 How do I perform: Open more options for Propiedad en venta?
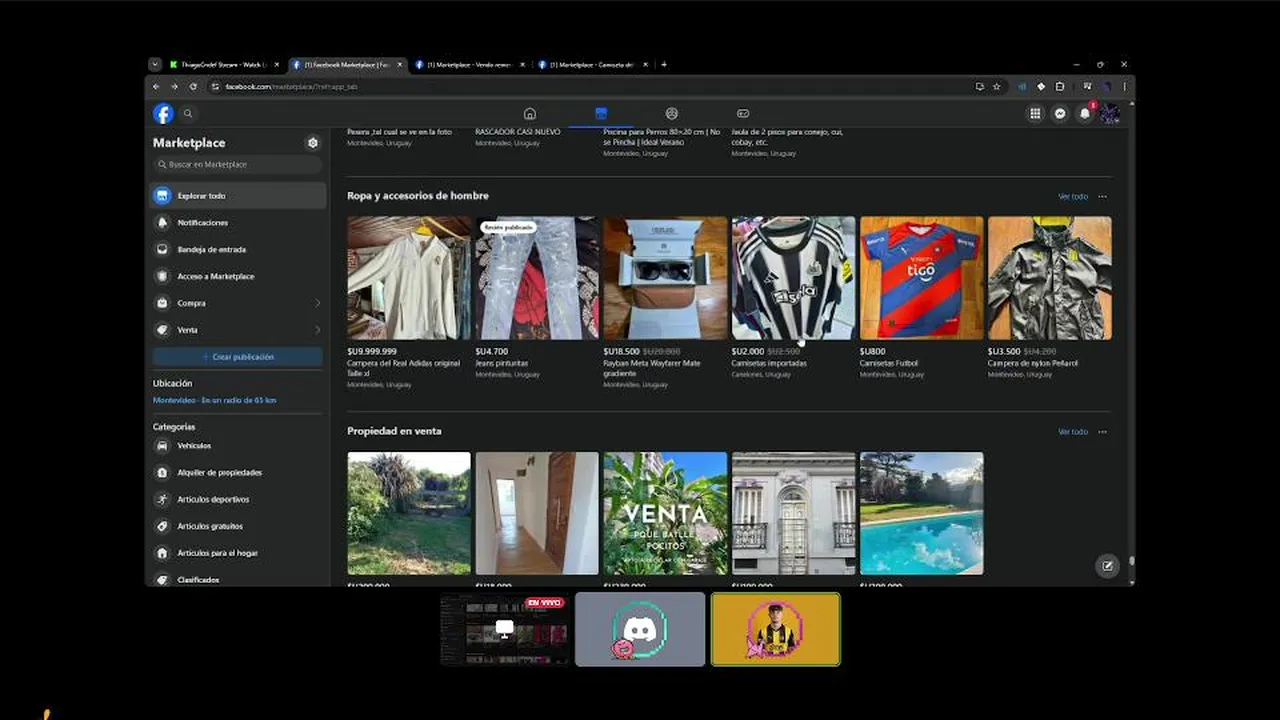1103,432
